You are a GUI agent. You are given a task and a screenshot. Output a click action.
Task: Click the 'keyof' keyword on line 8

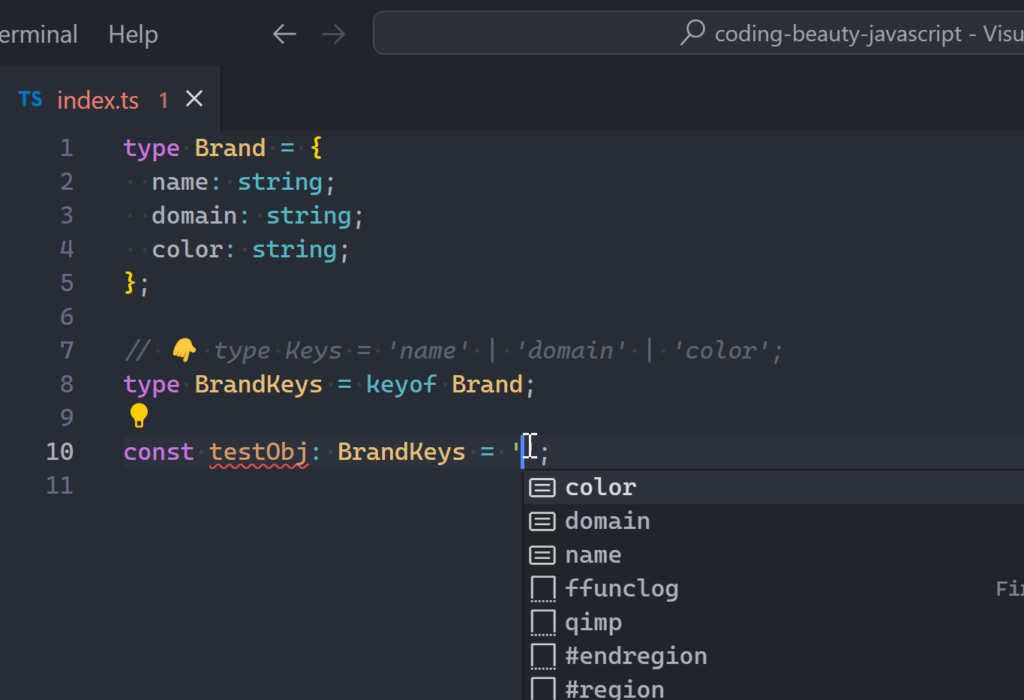pos(400,385)
